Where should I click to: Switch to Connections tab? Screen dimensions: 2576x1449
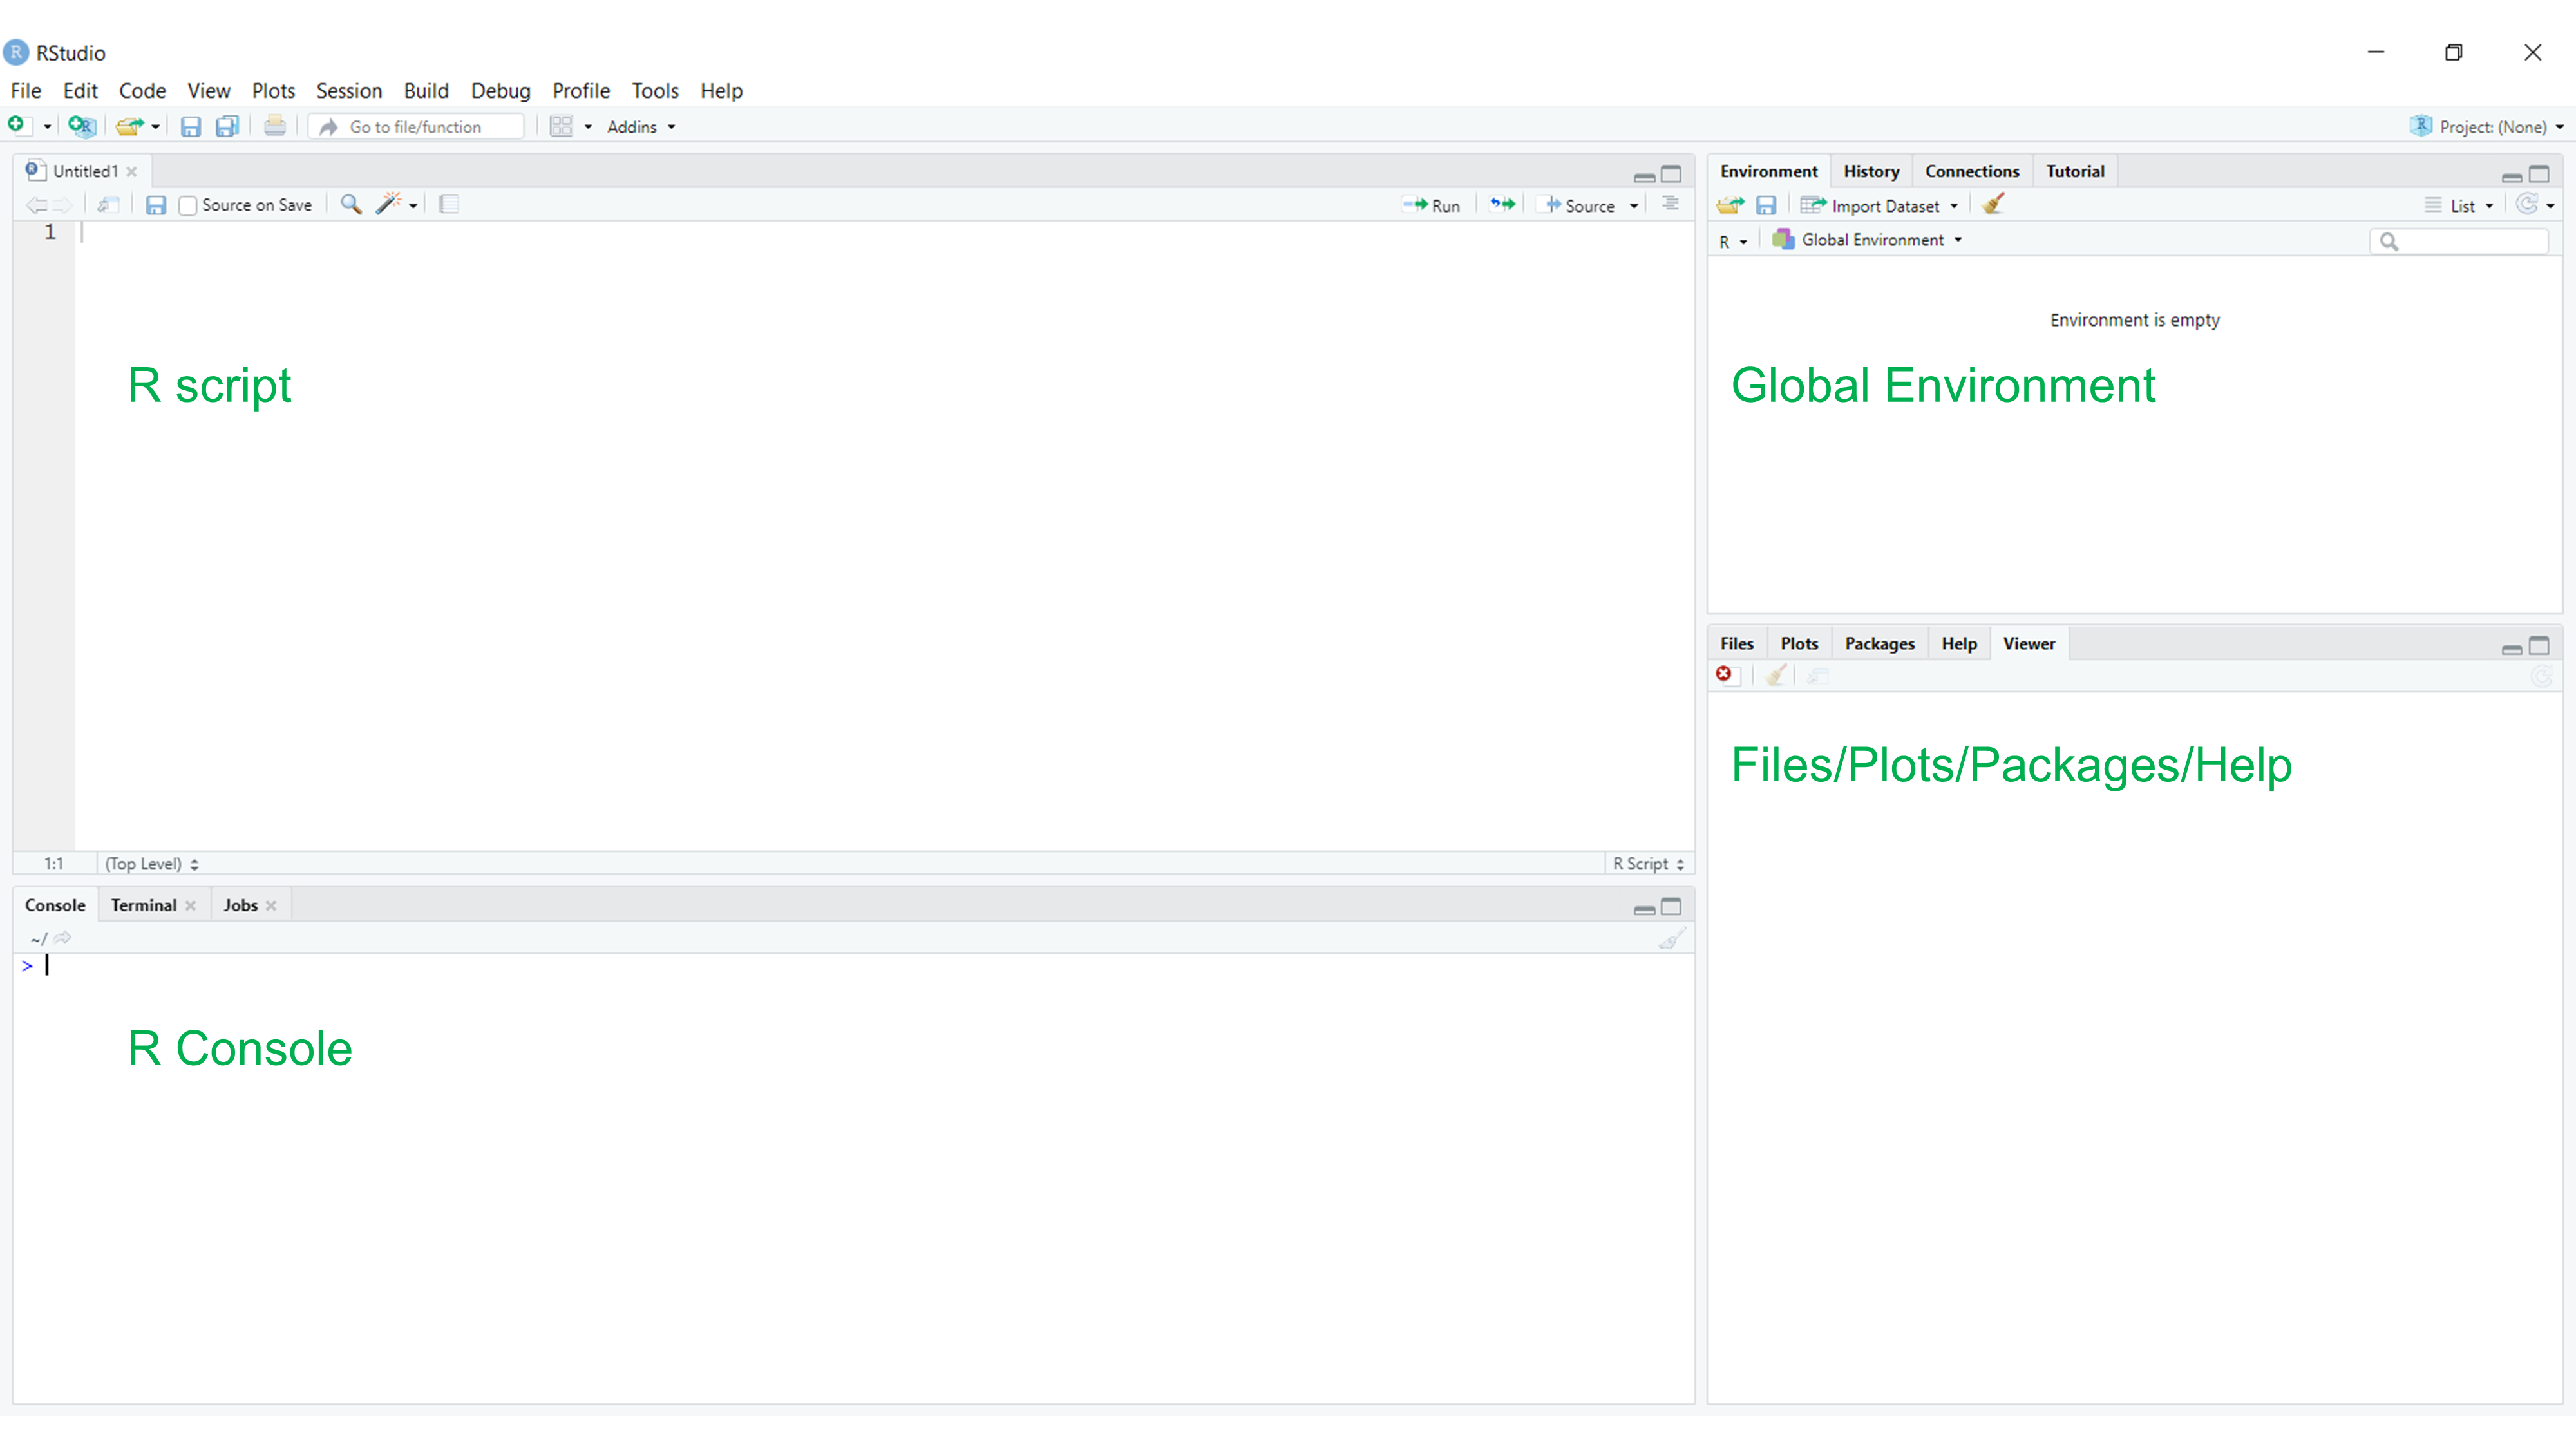[x=1972, y=171]
